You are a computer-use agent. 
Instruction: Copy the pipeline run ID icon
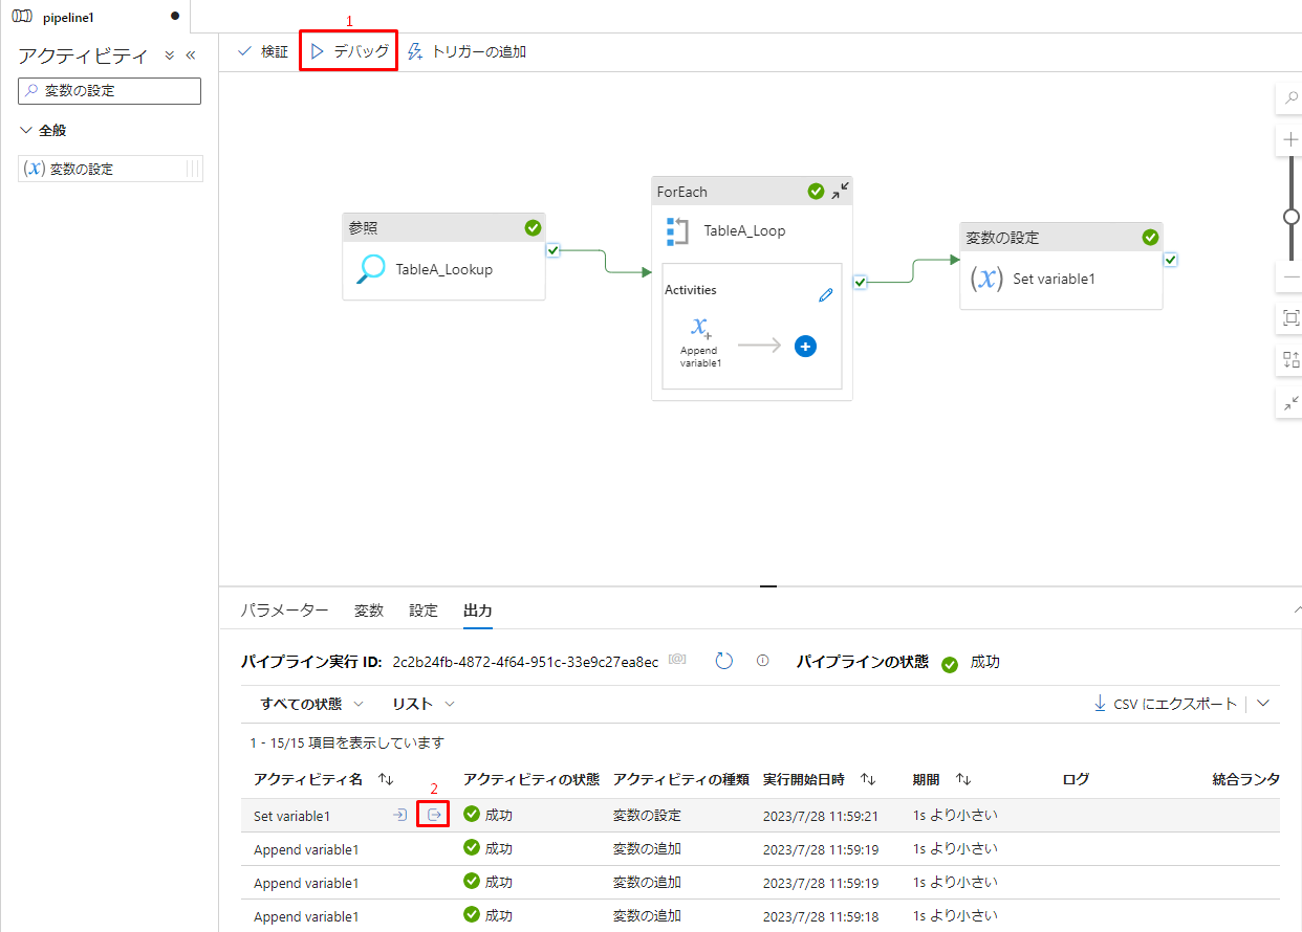tap(677, 660)
